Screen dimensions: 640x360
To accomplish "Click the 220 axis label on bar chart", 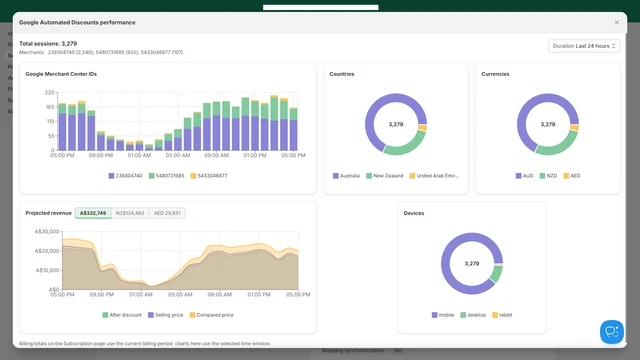I will tap(49, 93).
